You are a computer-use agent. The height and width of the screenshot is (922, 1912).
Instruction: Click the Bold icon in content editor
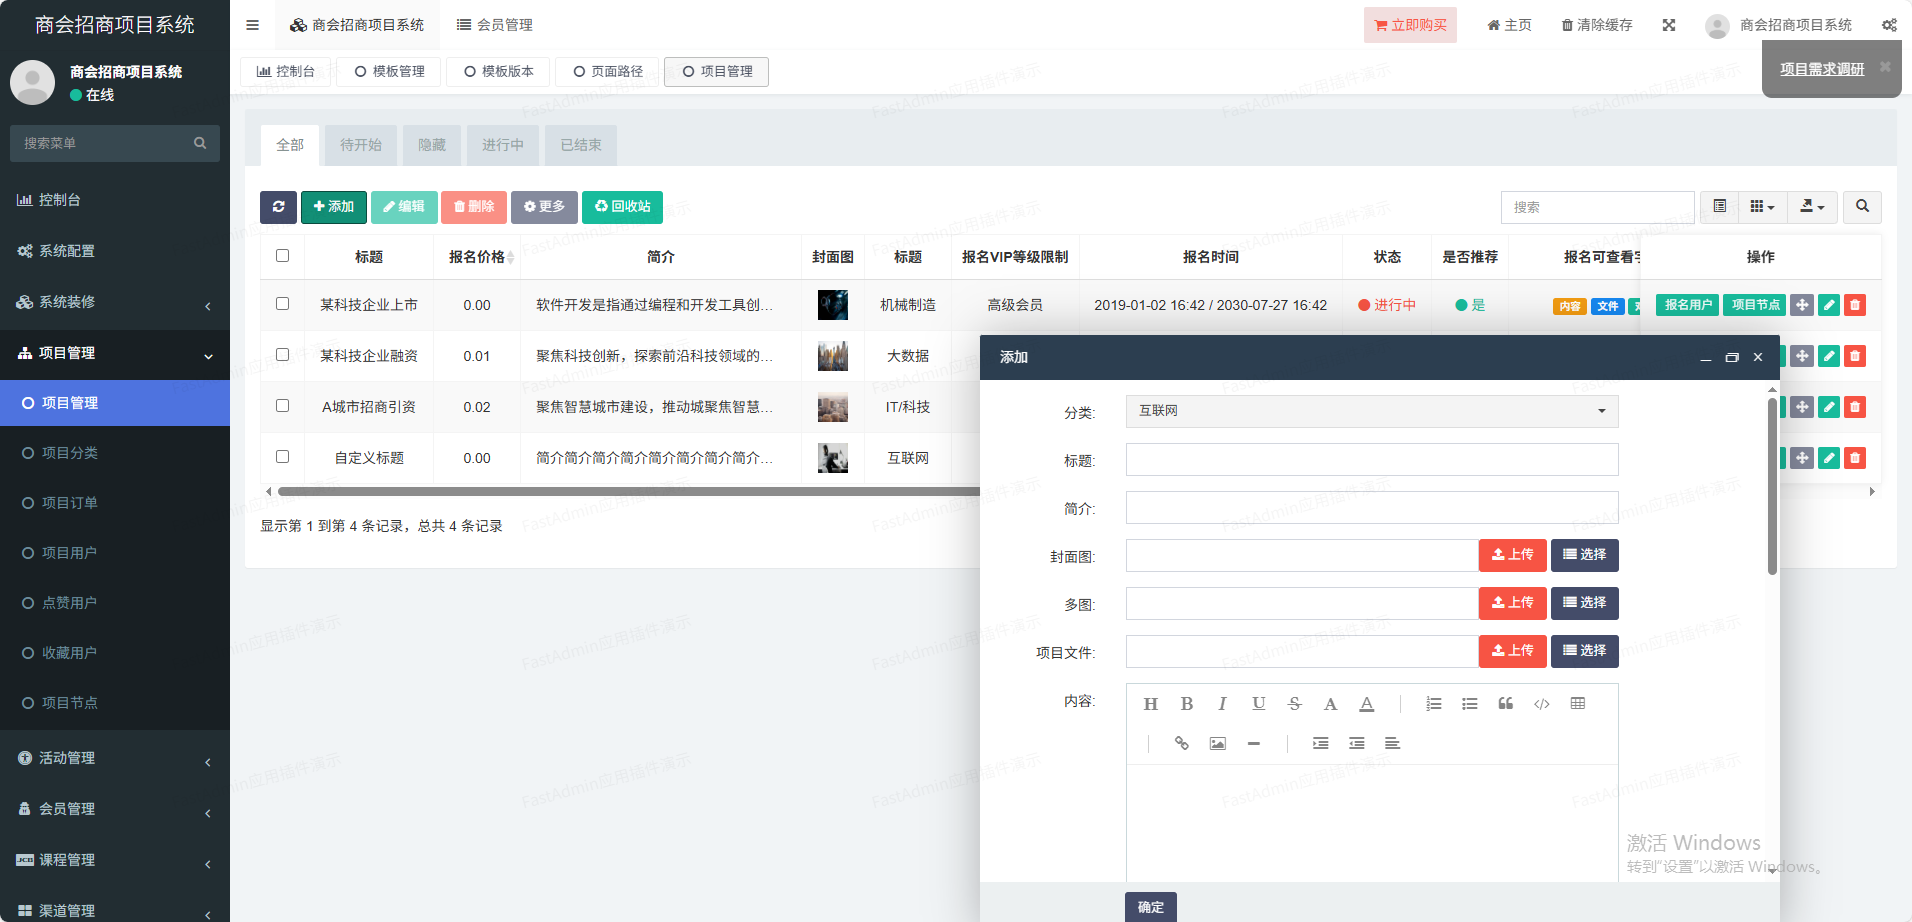click(1186, 704)
